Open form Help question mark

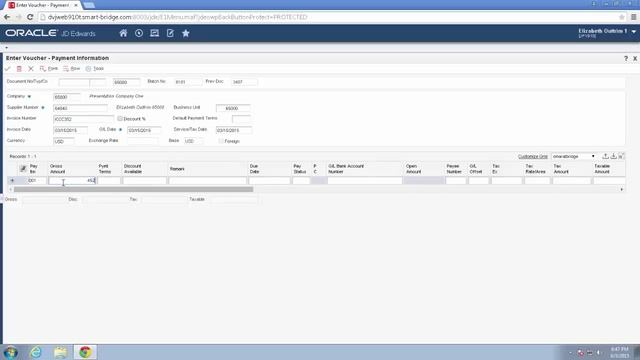coord(626,59)
